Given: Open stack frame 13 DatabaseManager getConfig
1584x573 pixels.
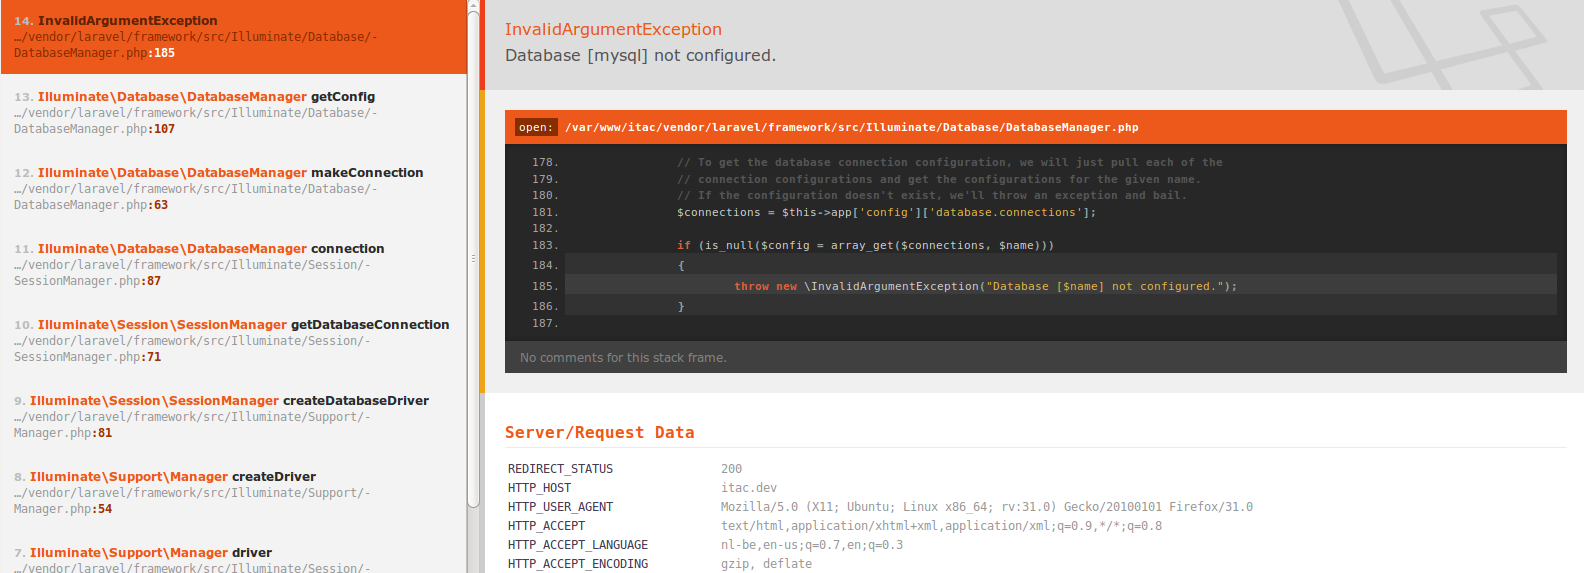Looking at the screenshot, I should (x=233, y=112).
